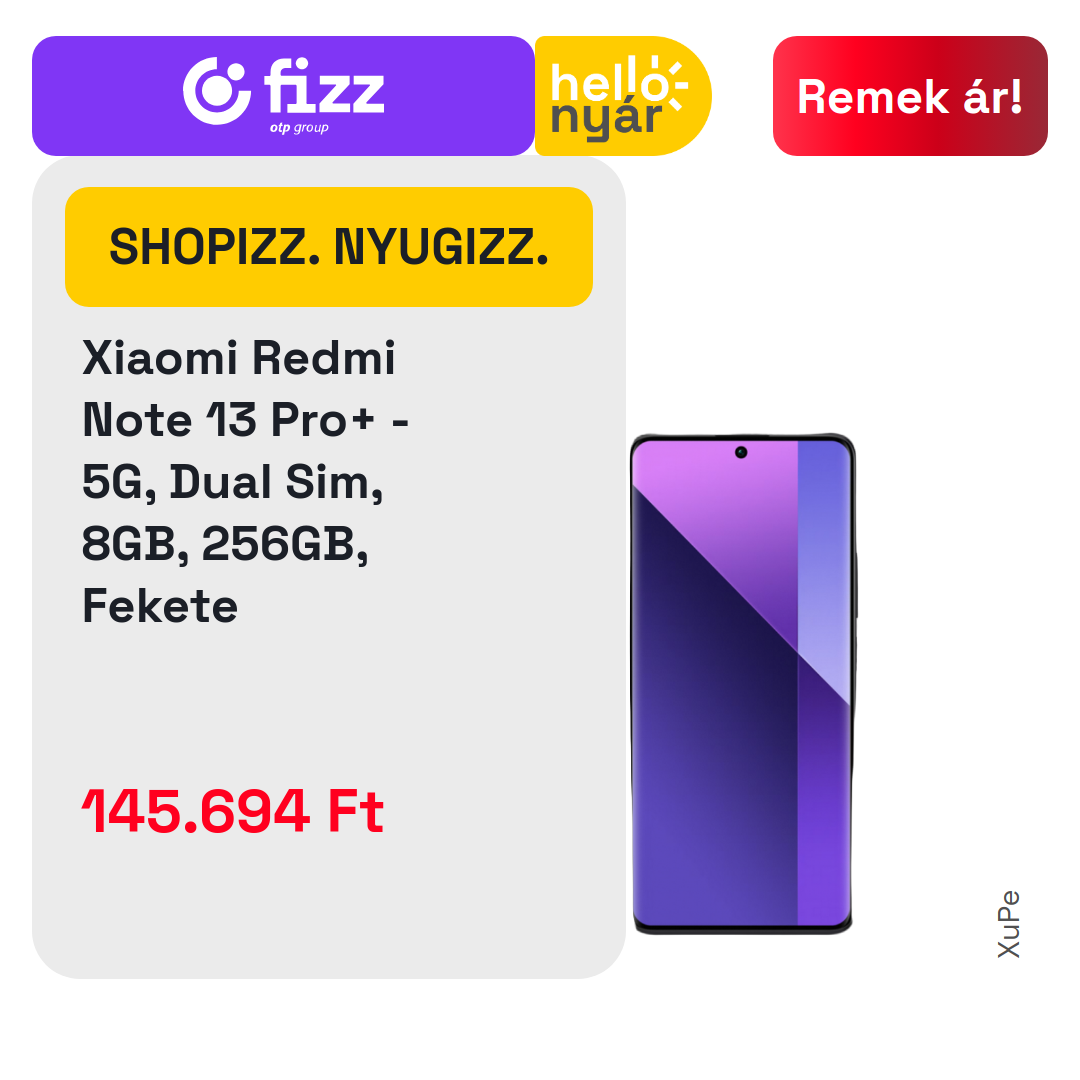
Task: Click the word Fekete in description
Action: click(160, 606)
